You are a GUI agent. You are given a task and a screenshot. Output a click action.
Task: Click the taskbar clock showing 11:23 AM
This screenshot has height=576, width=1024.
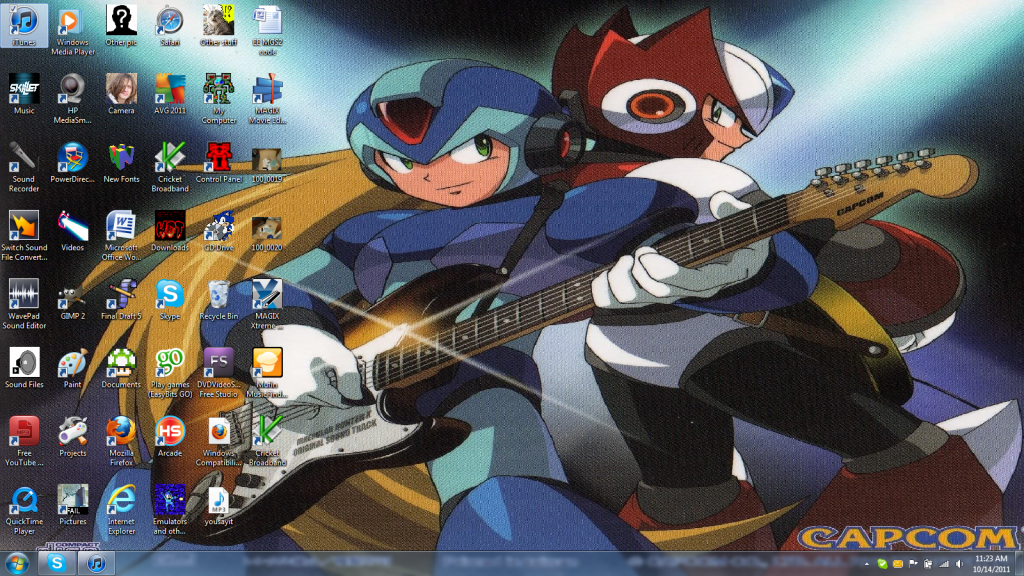[x=990, y=564]
